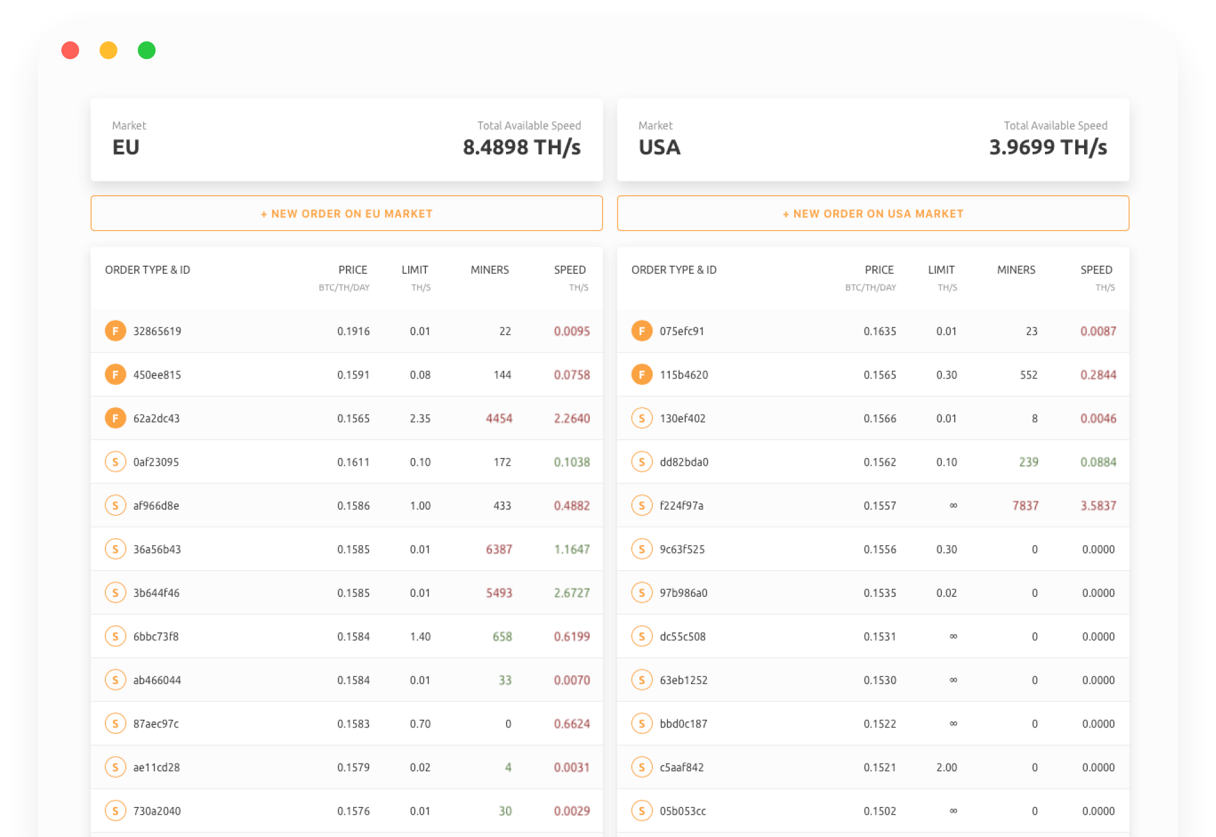Image resolution: width=1216 pixels, height=837 pixels.
Task: Sort the USA table by SPEED column
Action: click(x=1096, y=269)
